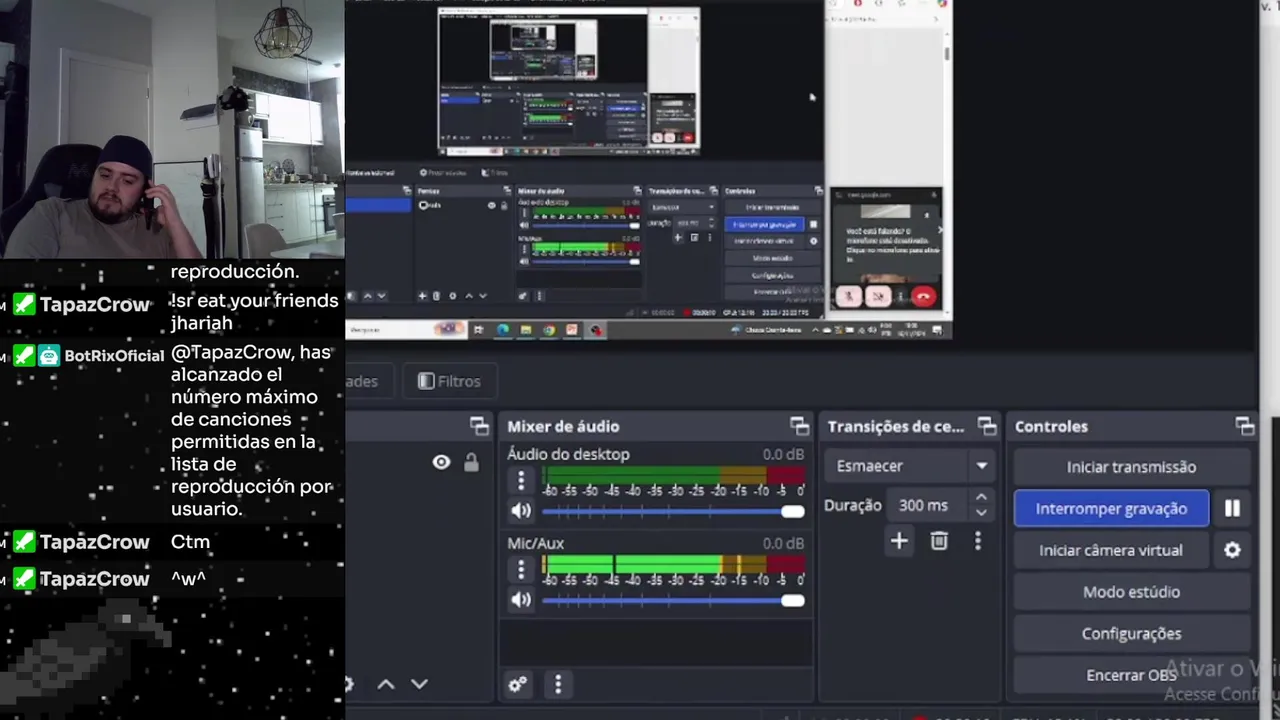Click the Mic/Aux 0.0 dB value
The image size is (1280, 720).
click(783, 543)
